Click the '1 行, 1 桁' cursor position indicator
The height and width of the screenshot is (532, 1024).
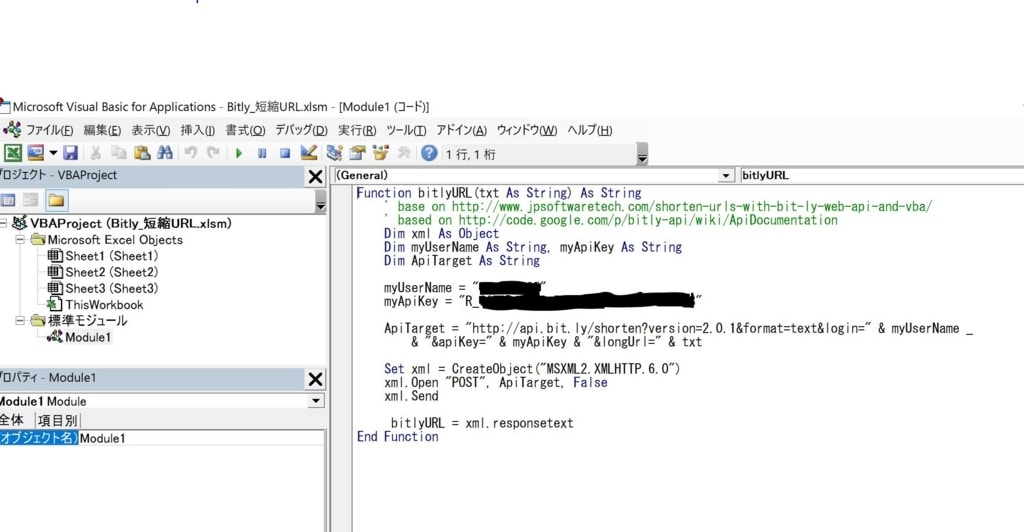click(x=471, y=155)
